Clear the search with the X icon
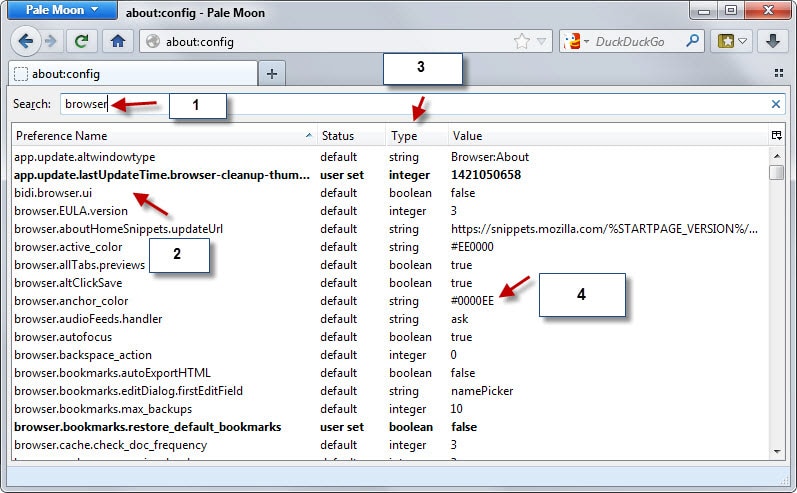797x493 pixels. [776, 104]
